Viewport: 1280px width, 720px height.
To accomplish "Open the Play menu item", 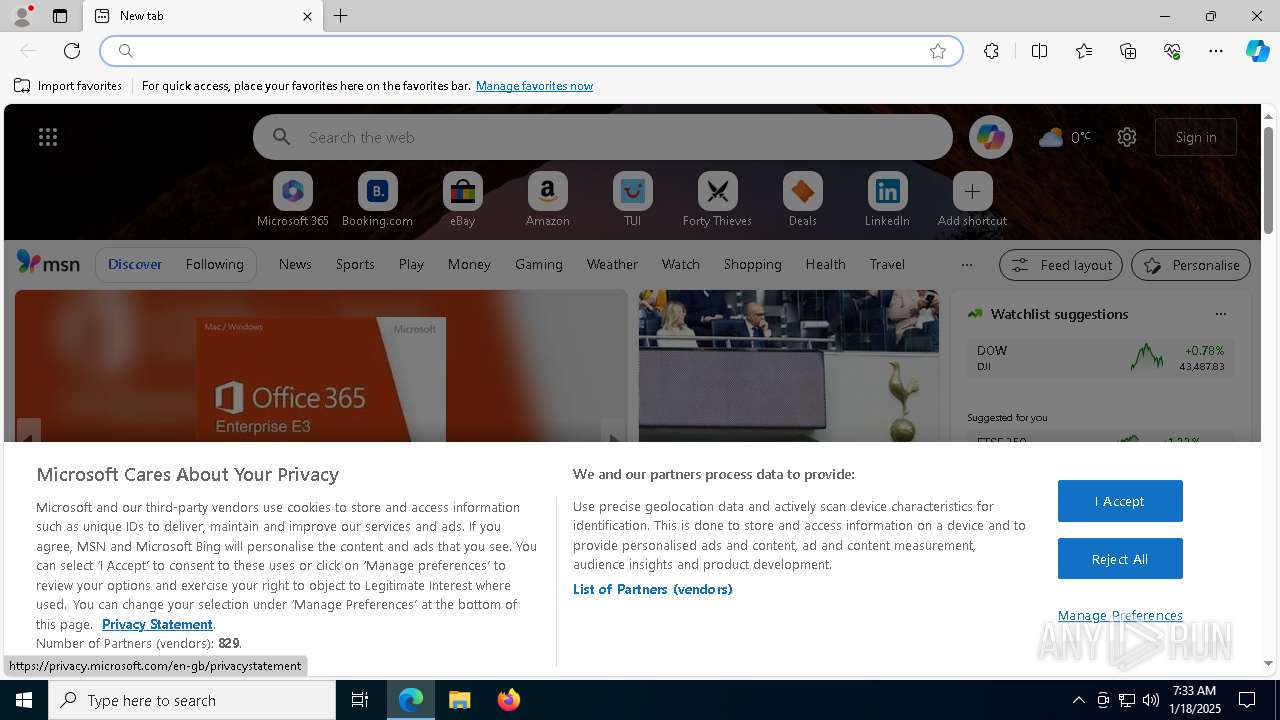I will 411,264.
